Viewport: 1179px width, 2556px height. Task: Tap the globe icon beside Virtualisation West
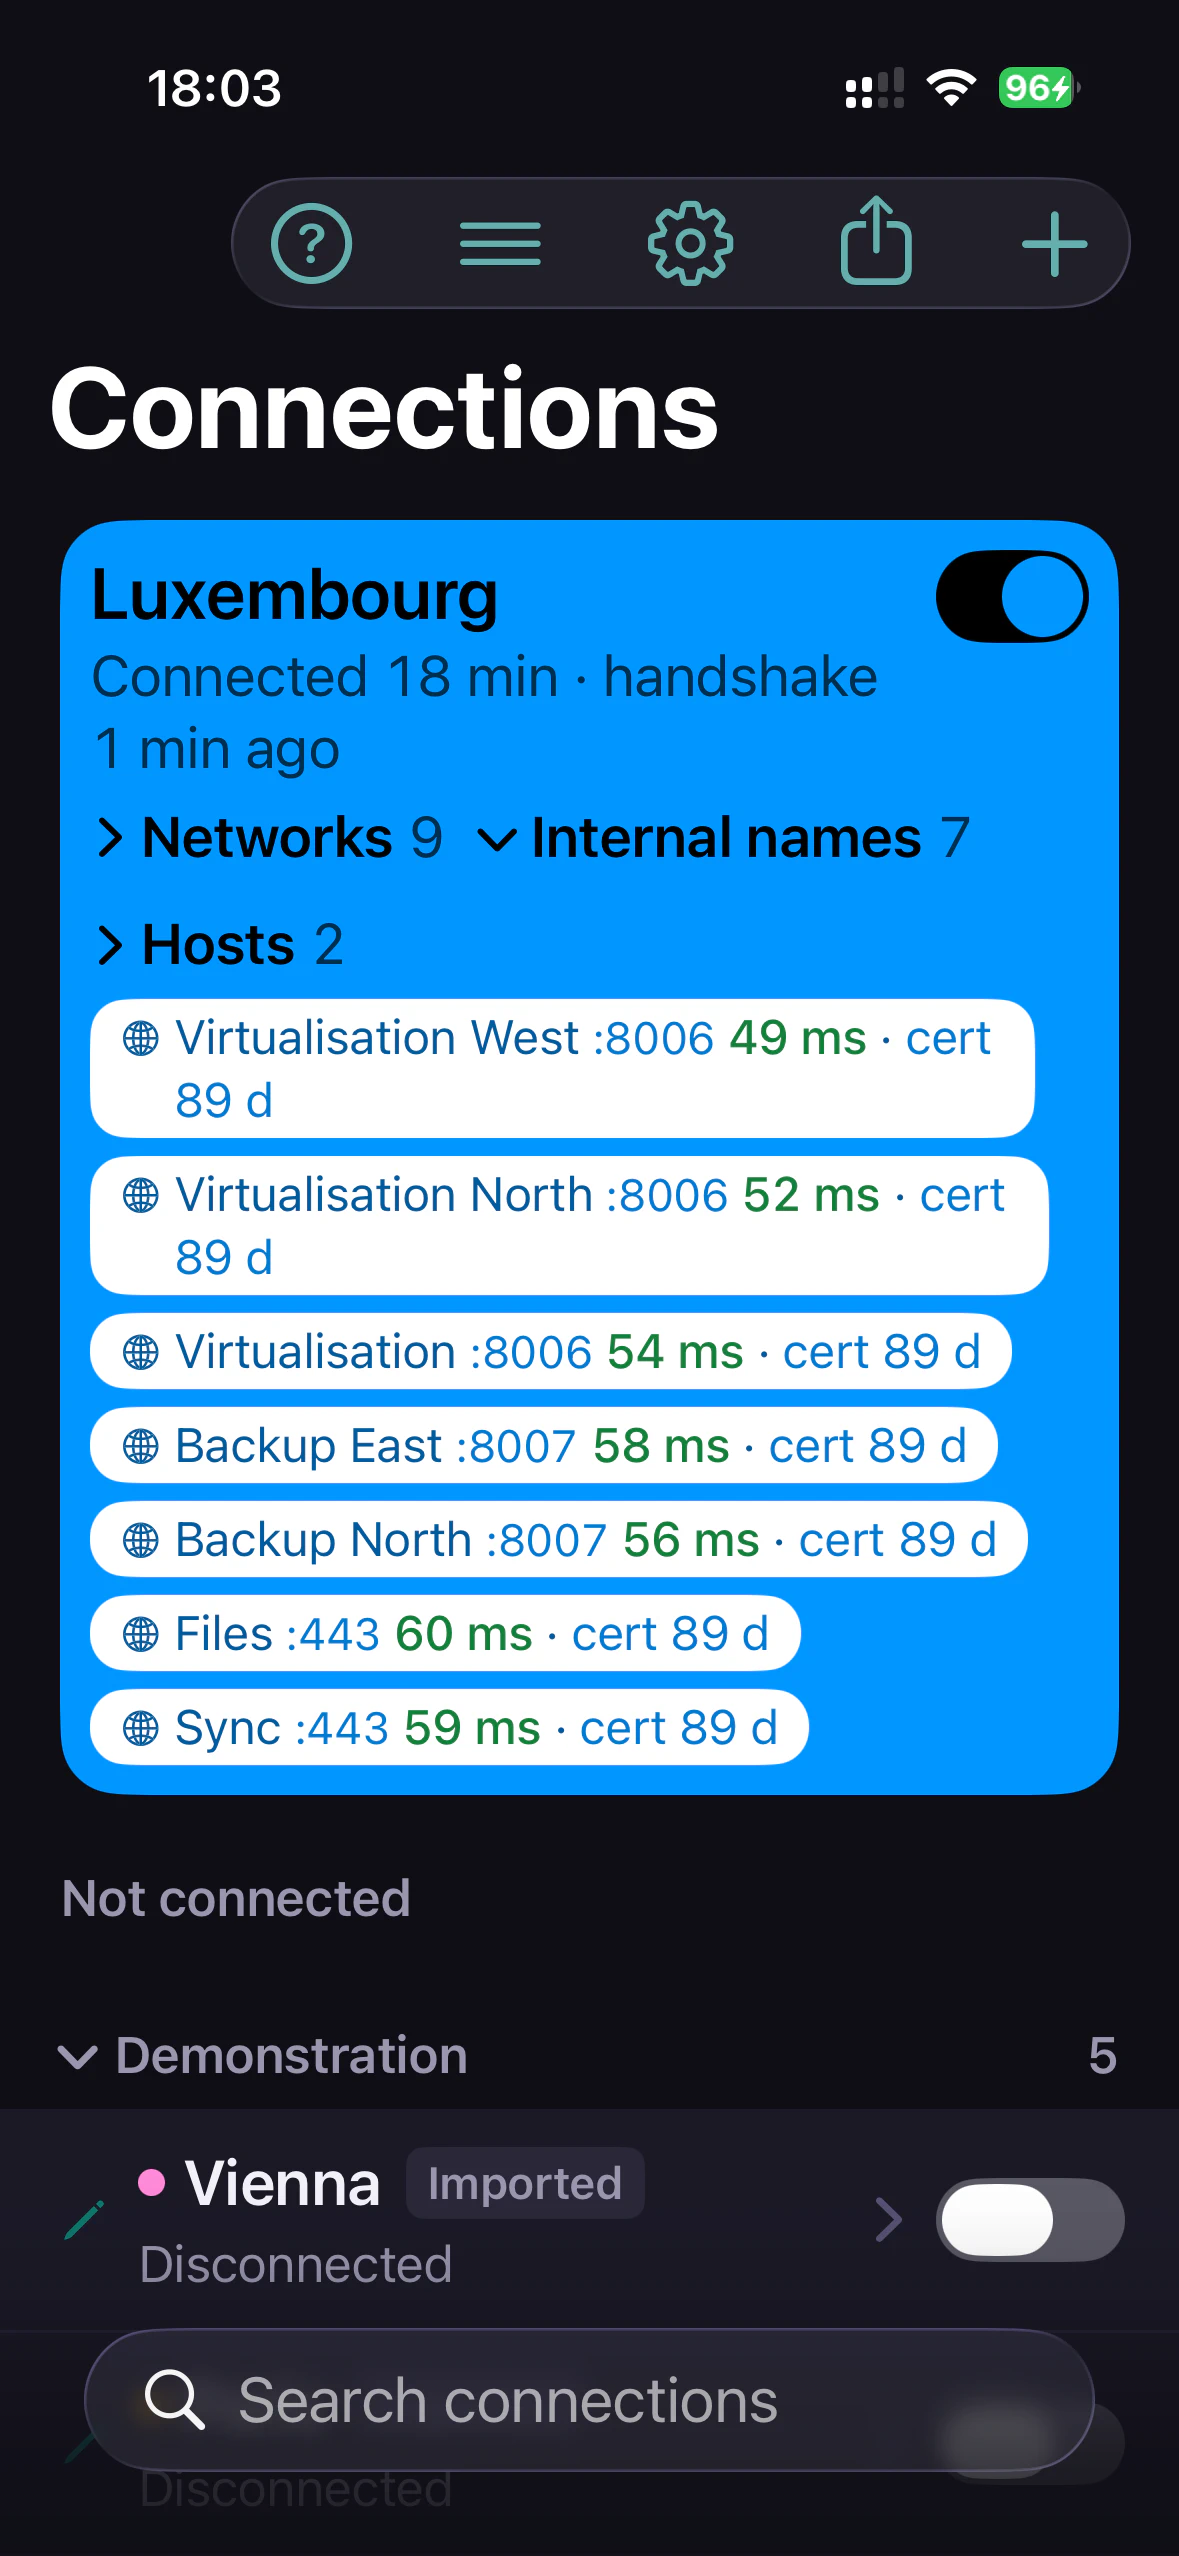coord(140,1038)
